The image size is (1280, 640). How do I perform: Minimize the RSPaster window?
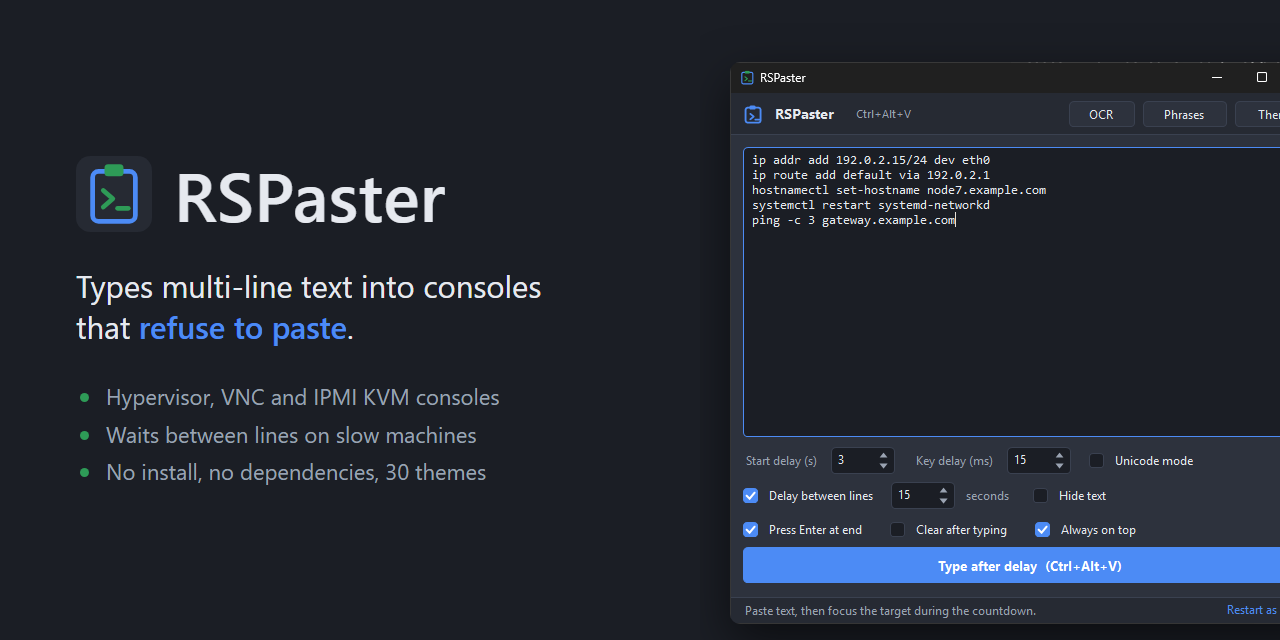pos(1217,78)
